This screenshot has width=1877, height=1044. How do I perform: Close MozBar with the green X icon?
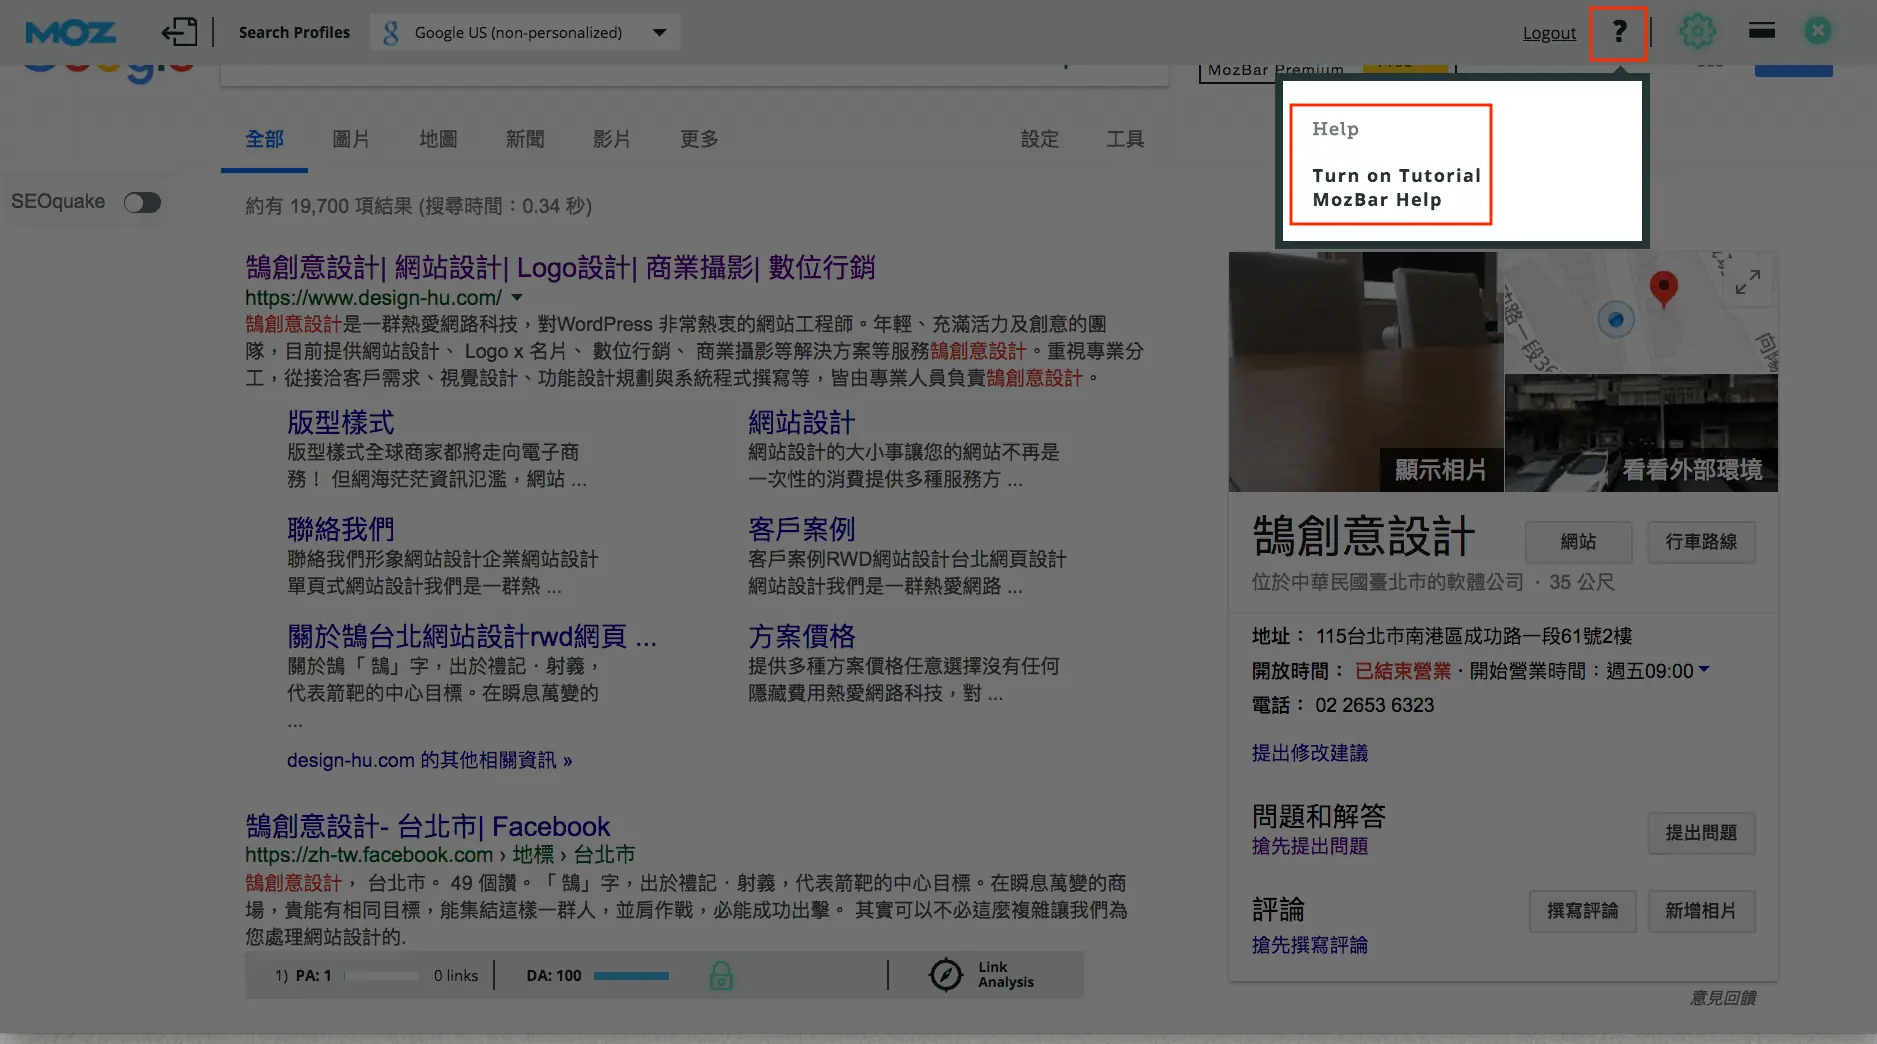pyautogui.click(x=1818, y=31)
